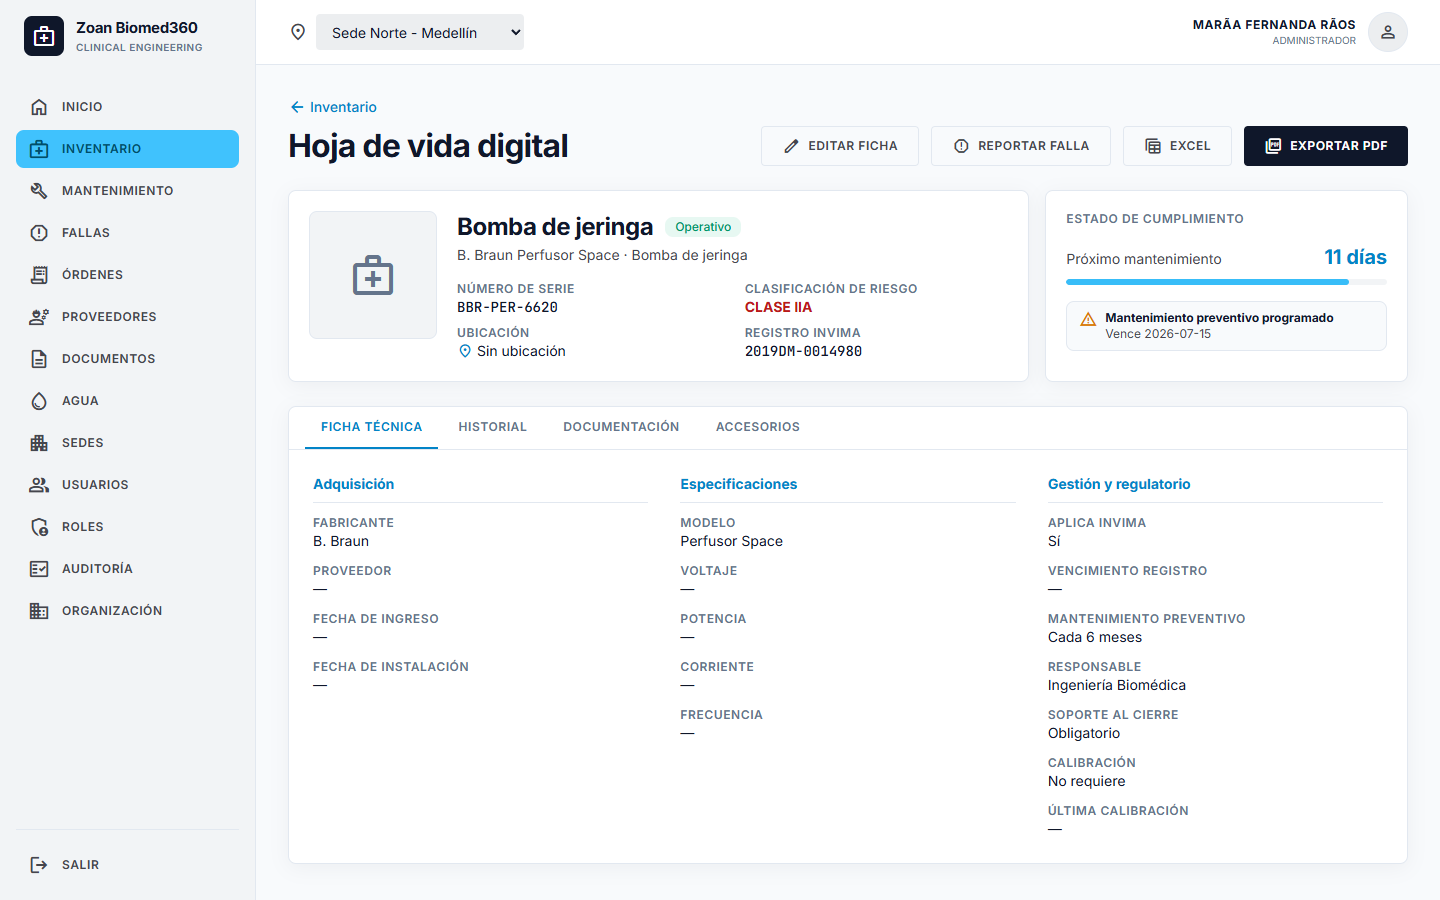The image size is (1440, 900).
Task: Open the Sede Norte - Medellín dropdown
Action: [x=420, y=32]
